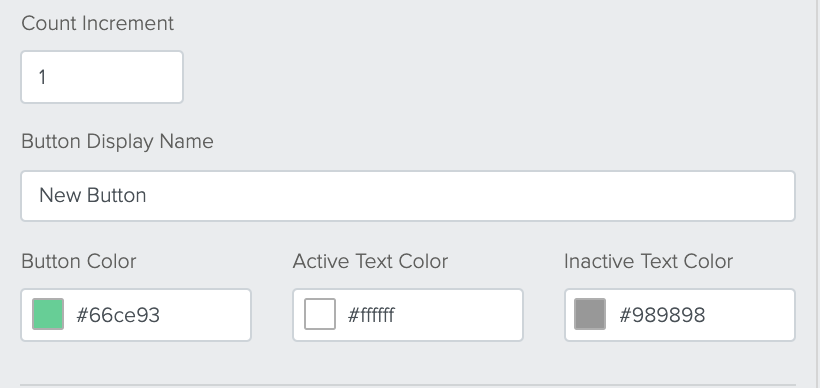820x388 pixels.
Task: Click the Inactive Text Color label
Action: [648, 261]
